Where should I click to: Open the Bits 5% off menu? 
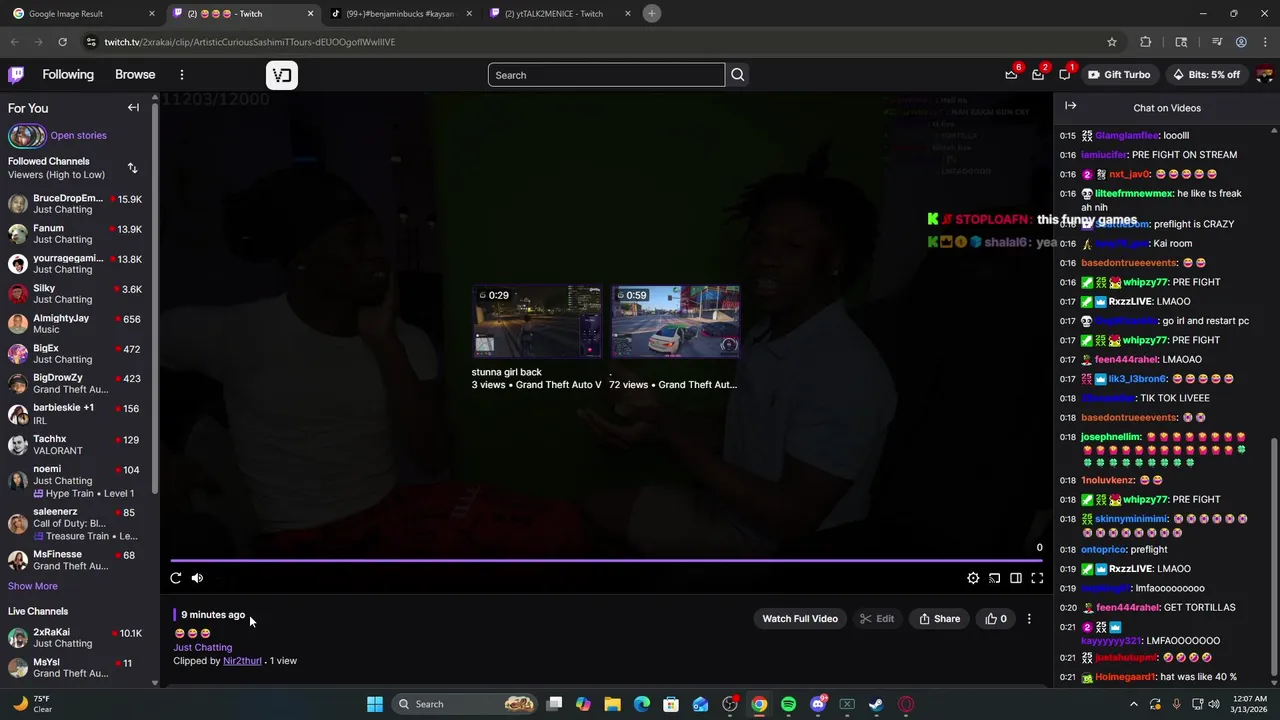pyautogui.click(x=1205, y=75)
